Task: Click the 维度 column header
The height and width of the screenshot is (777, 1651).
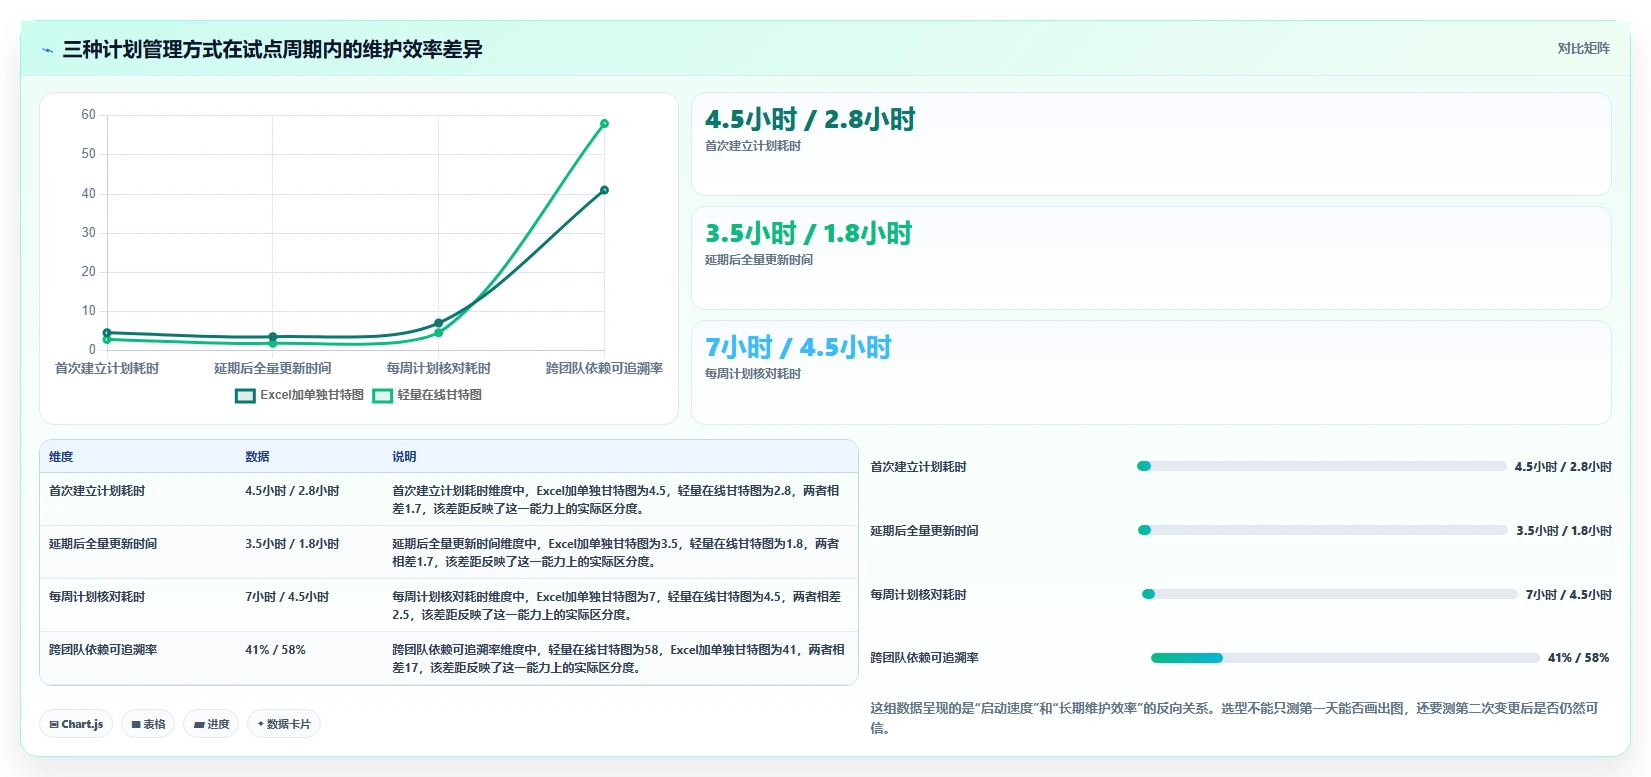Action: tap(61, 457)
